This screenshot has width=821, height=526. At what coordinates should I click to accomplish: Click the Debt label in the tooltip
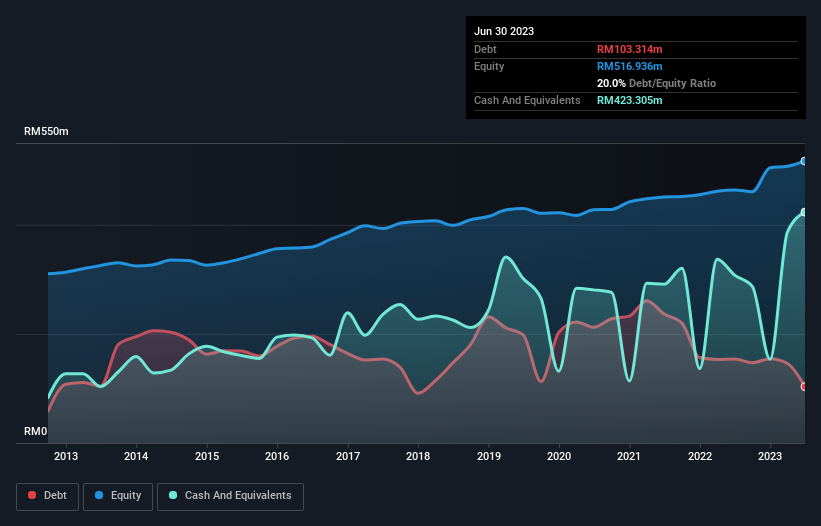click(485, 49)
